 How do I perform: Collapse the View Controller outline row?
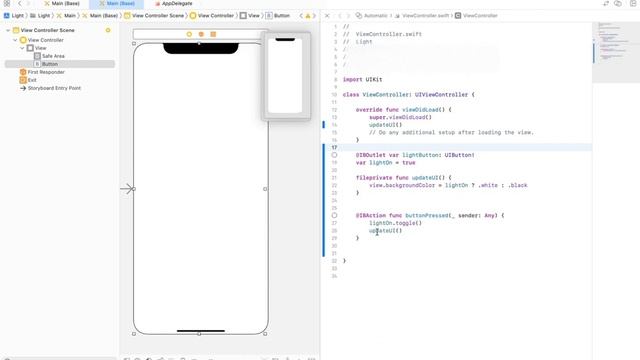(x=15, y=40)
